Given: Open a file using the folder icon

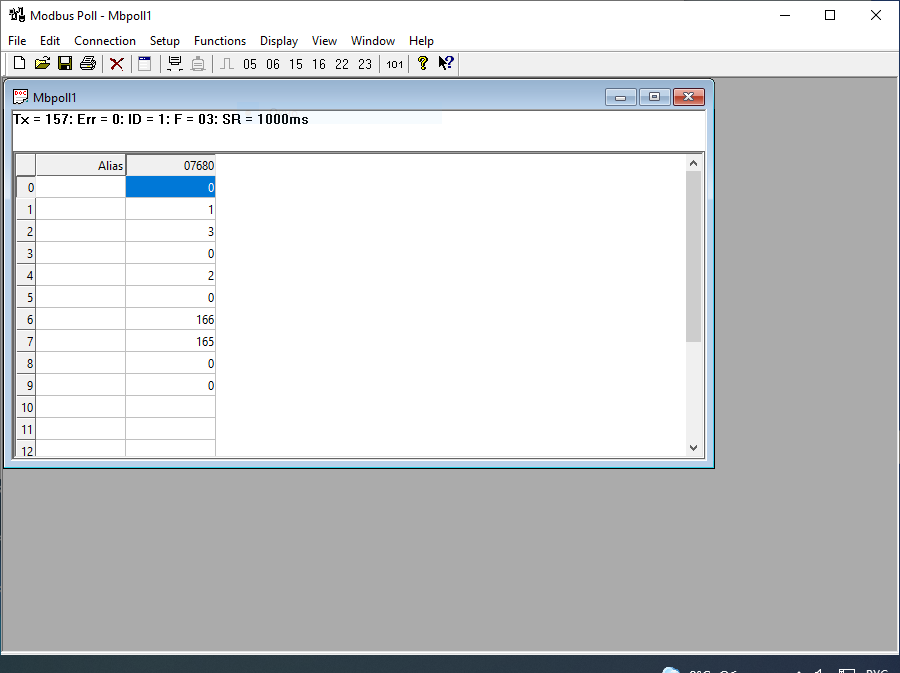Looking at the screenshot, I should click(x=42, y=64).
